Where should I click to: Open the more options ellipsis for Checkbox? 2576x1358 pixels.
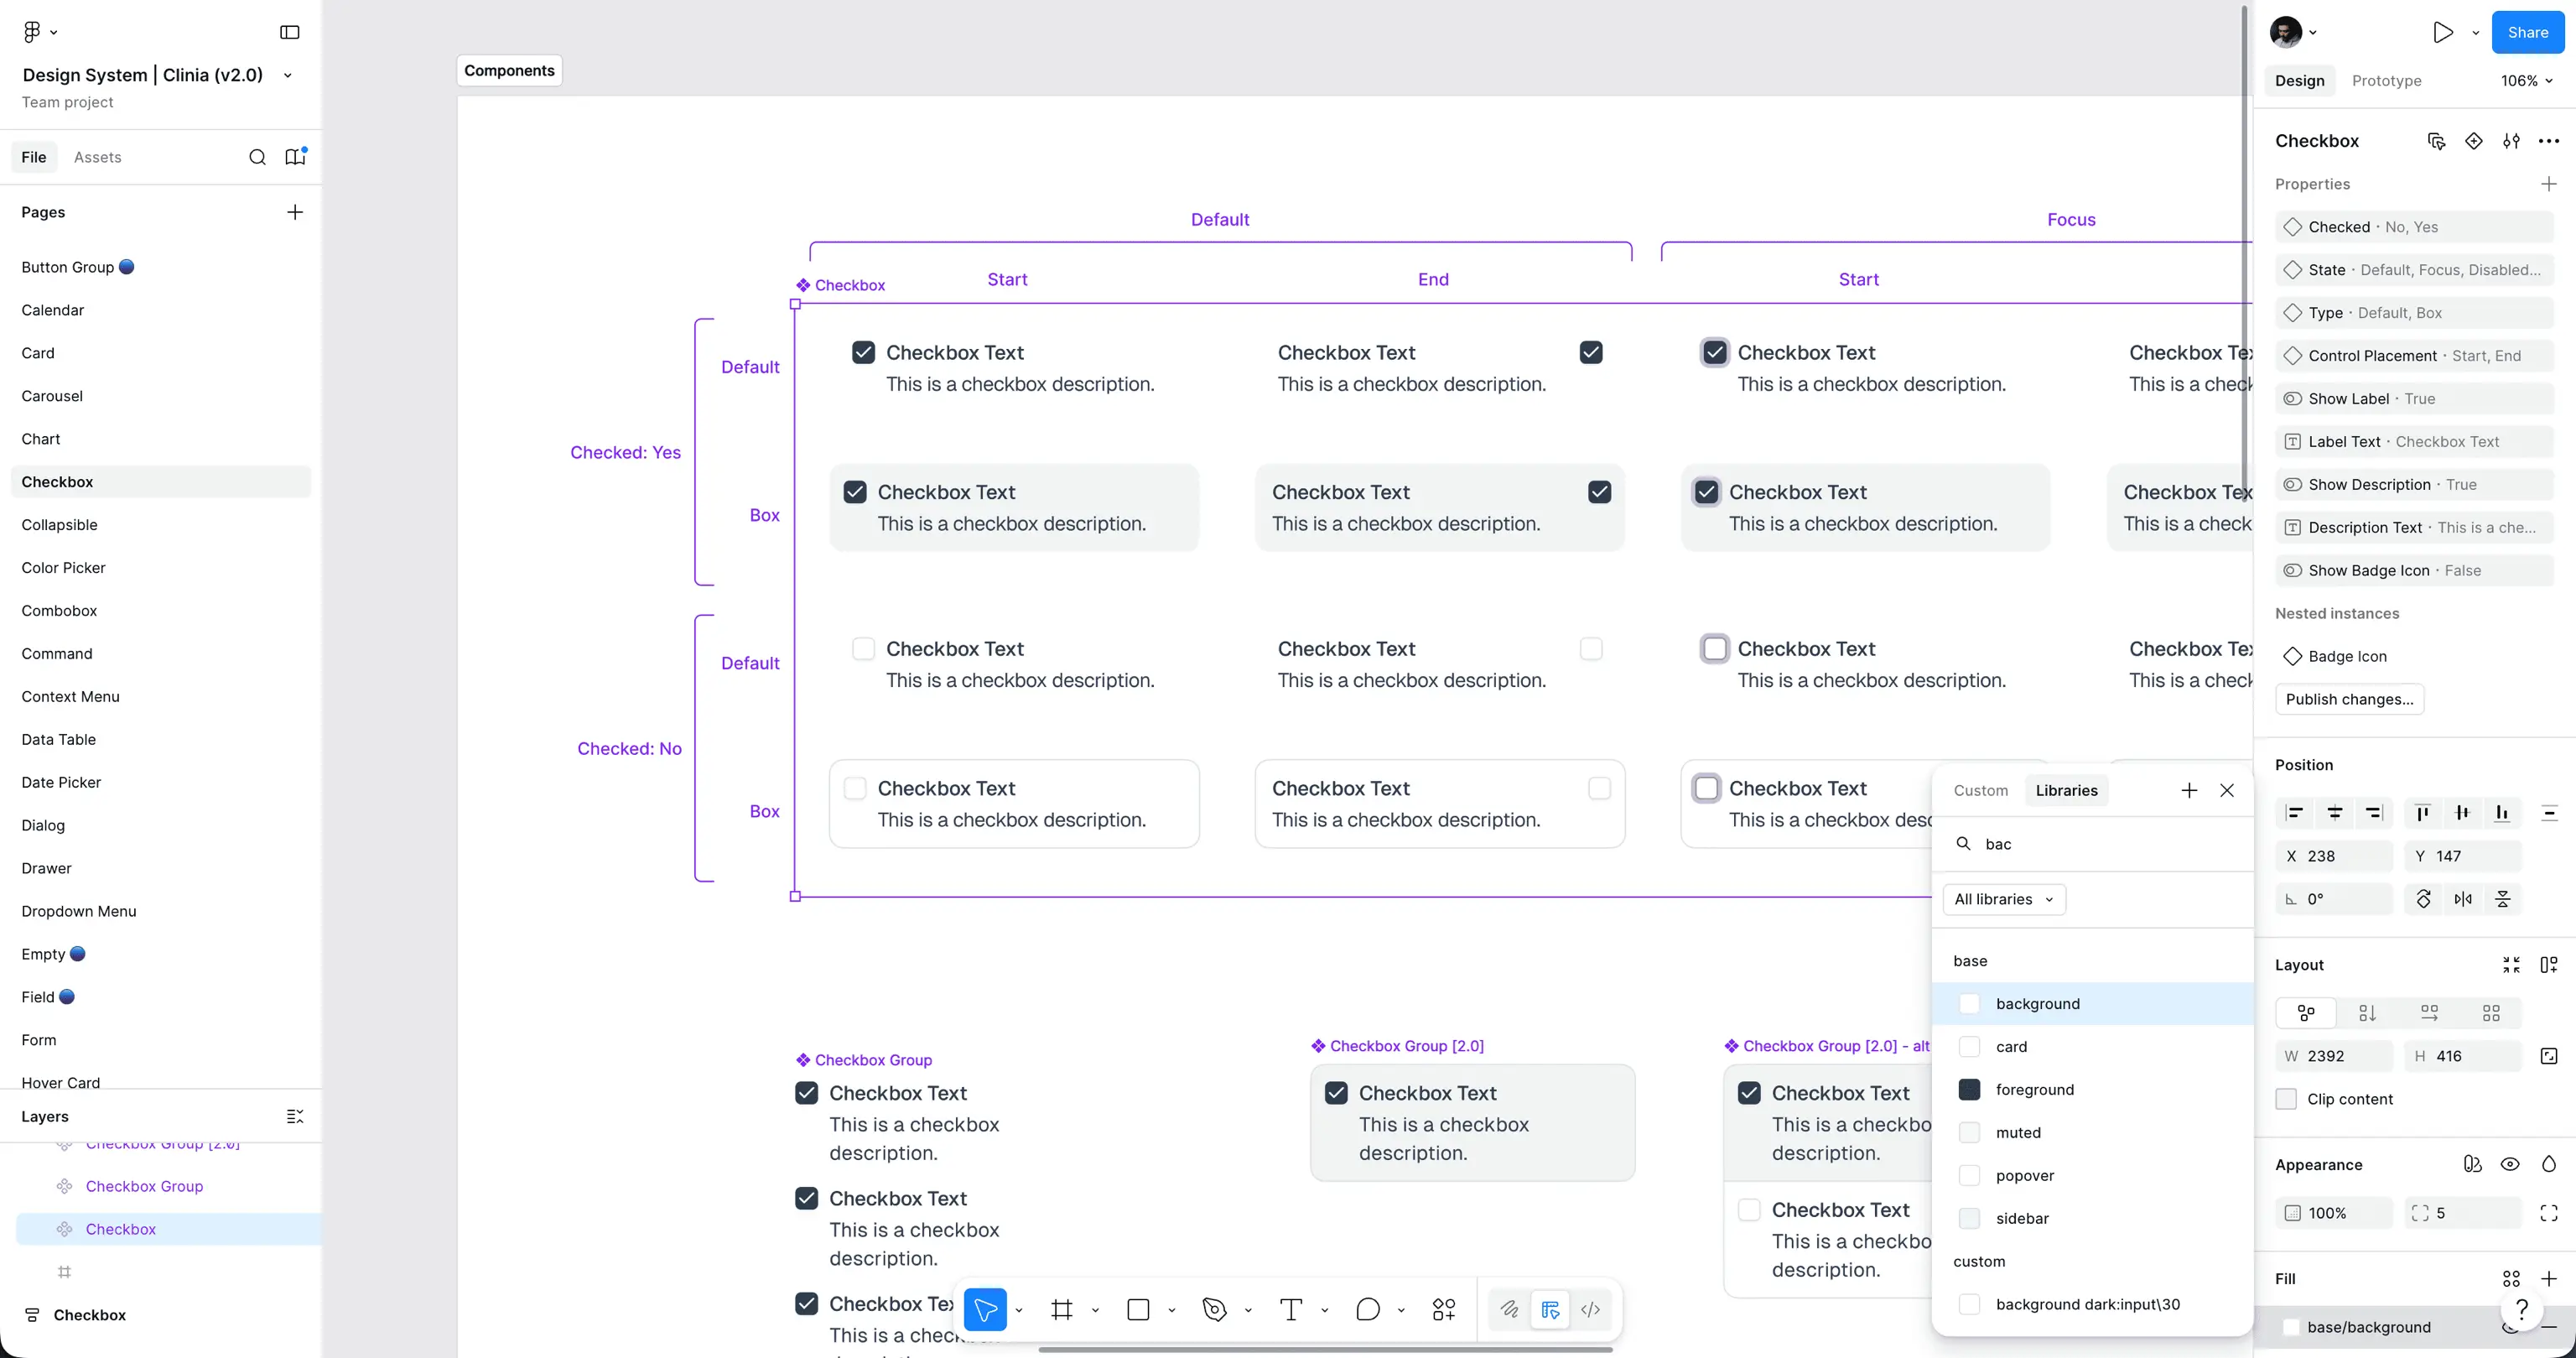(2549, 141)
